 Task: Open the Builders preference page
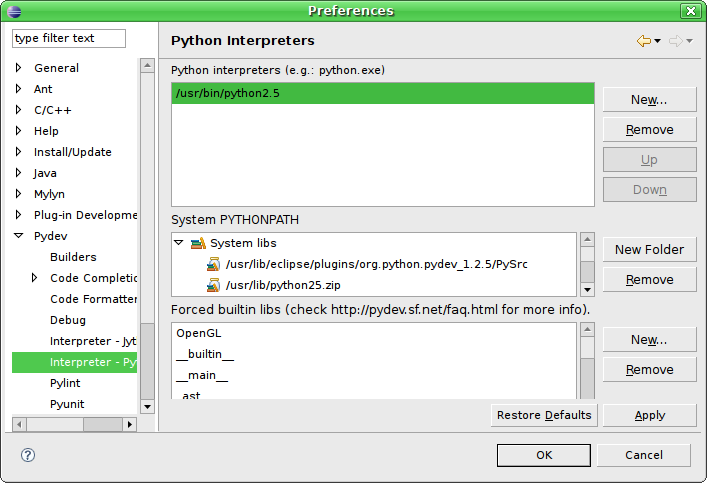pyautogui.click(x=73, y=257)
